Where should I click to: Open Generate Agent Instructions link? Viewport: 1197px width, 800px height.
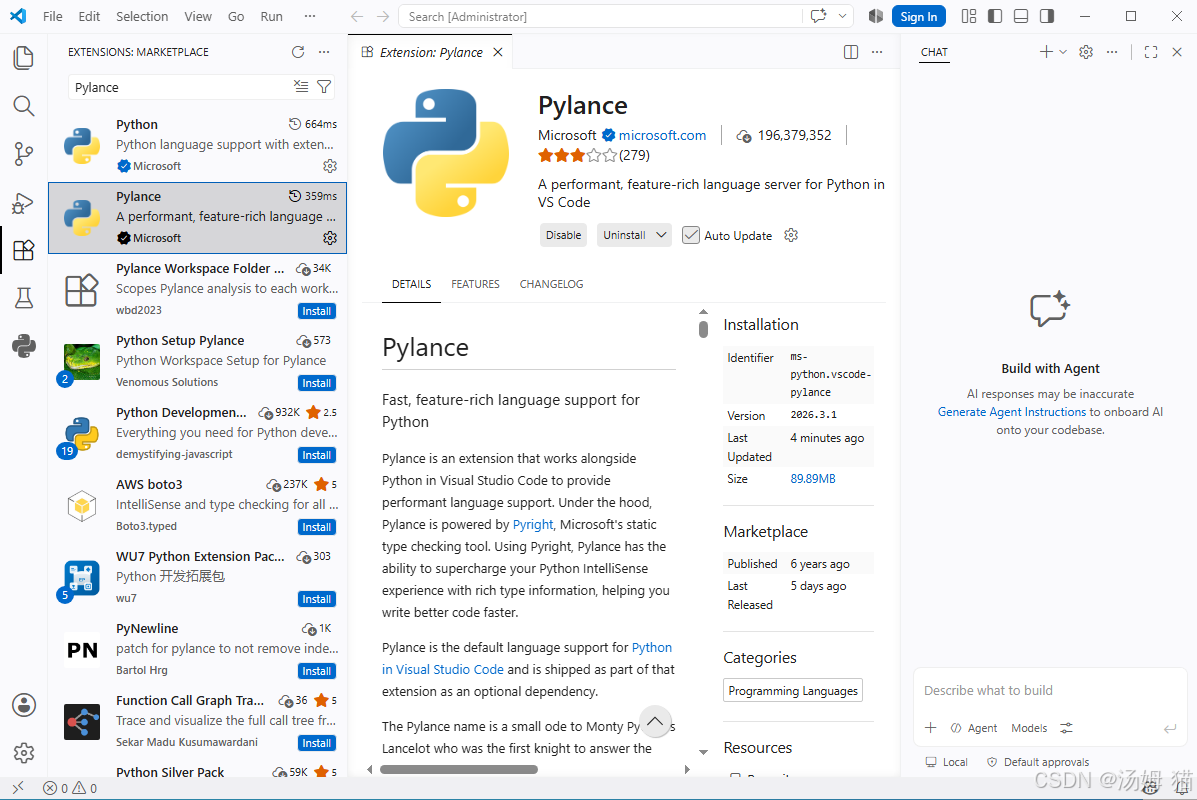click(x=1011, y=411)
